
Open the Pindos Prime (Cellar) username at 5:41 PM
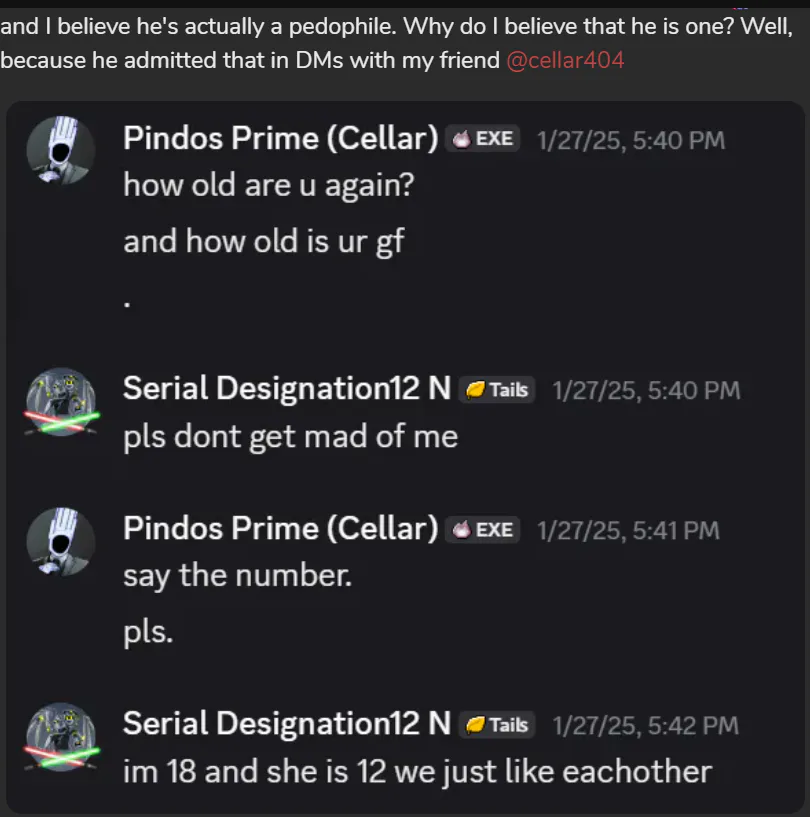coord(280,528)
